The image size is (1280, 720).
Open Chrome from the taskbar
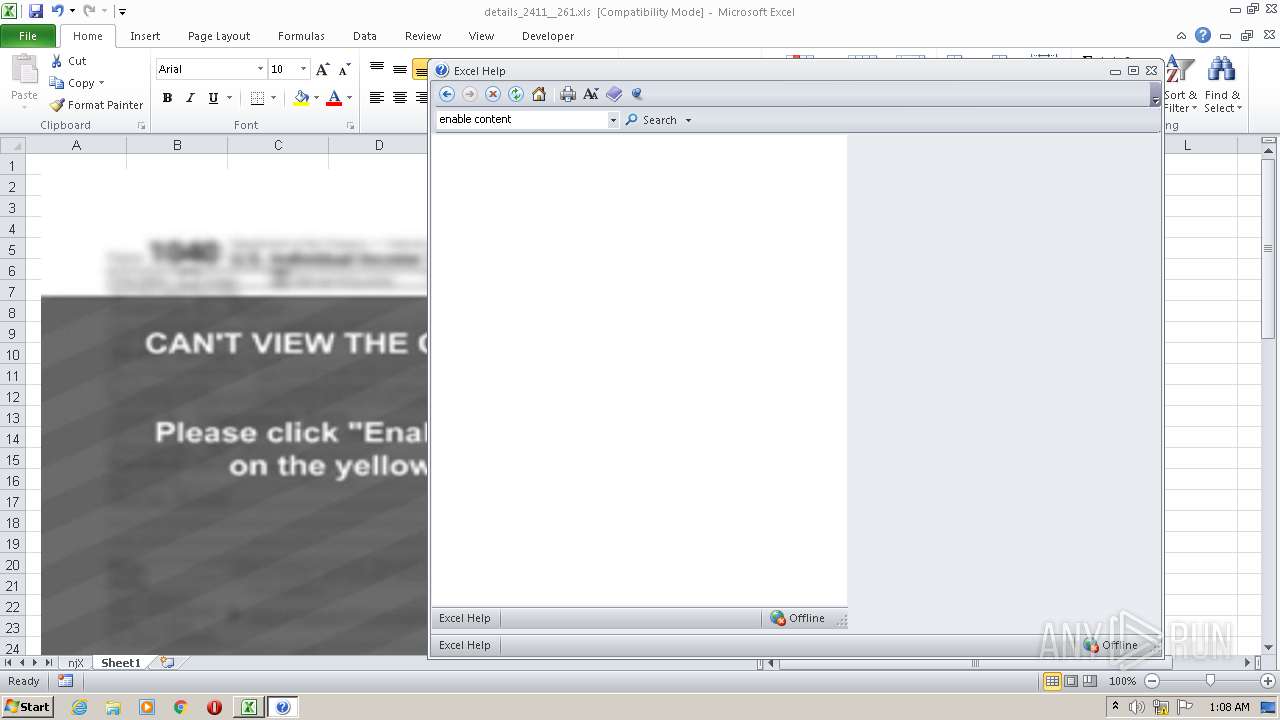pyautogui.click(x=181, y=707)
